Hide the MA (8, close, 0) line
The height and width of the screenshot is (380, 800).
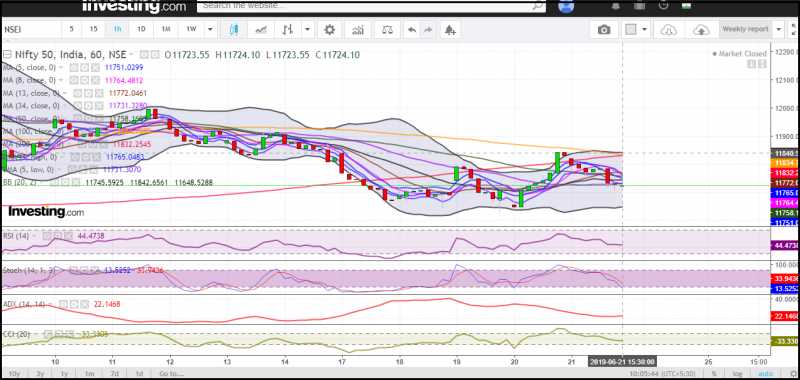pyautogui.click(x=73, y=80)
